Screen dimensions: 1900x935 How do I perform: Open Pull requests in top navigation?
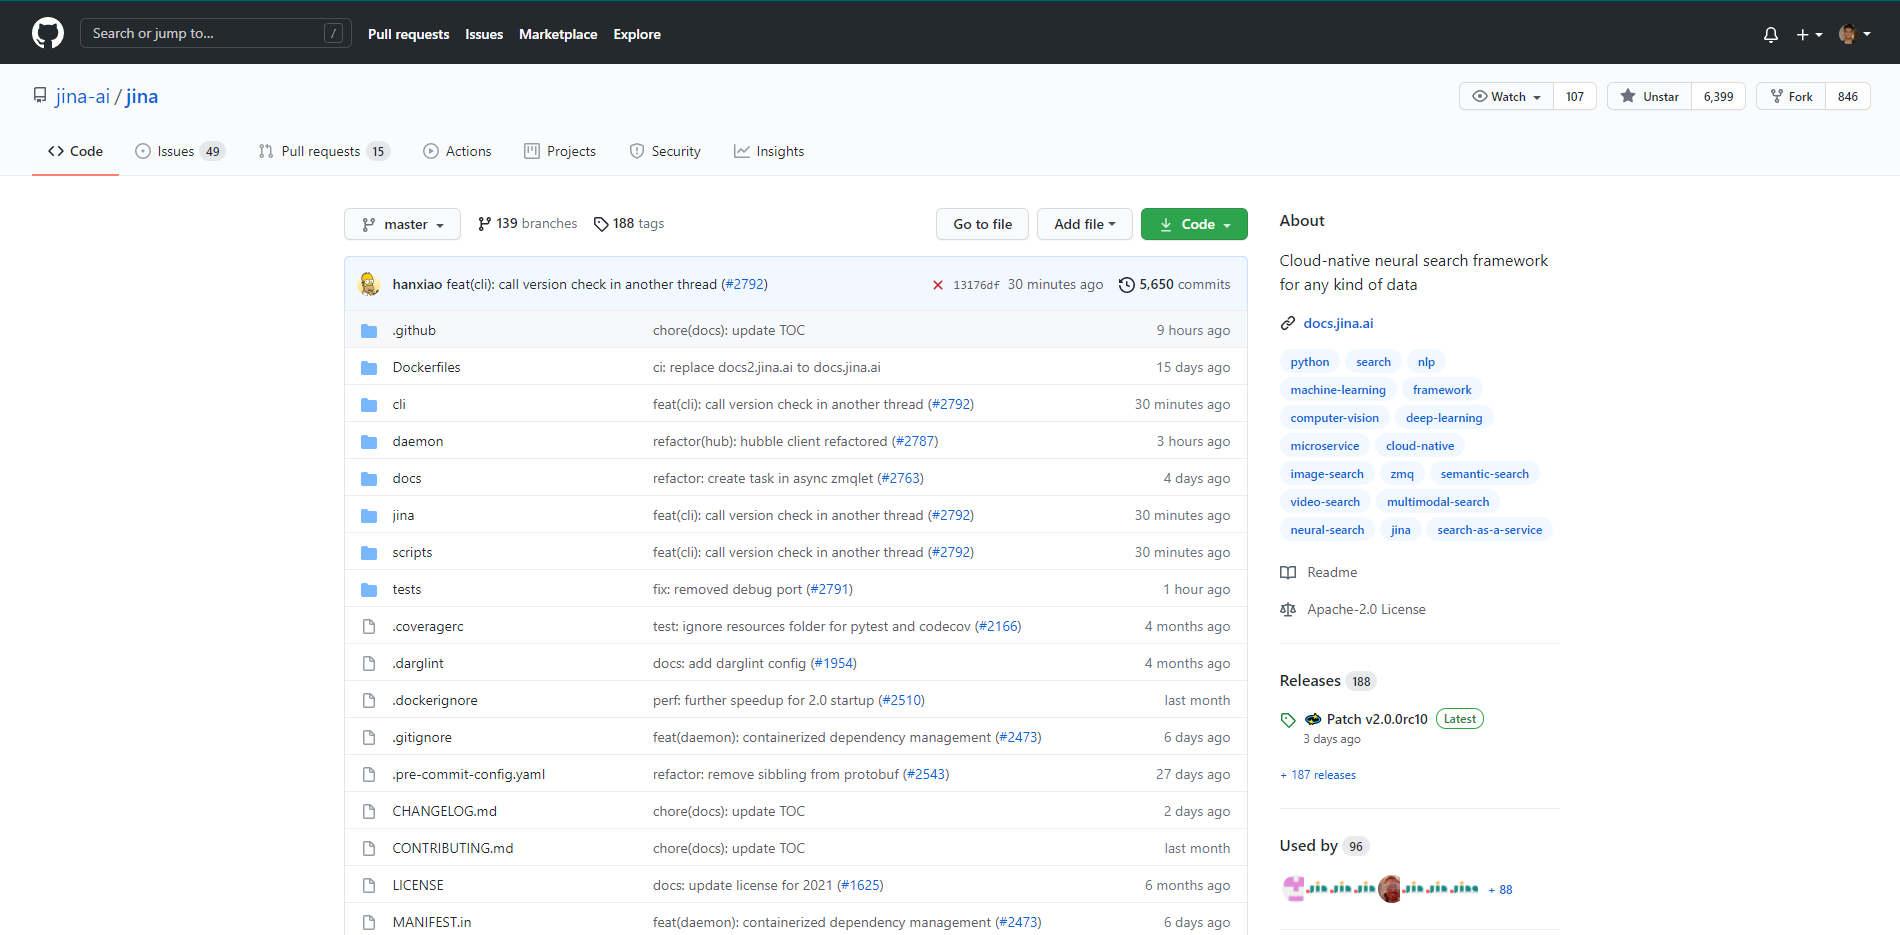click(409, 34)
